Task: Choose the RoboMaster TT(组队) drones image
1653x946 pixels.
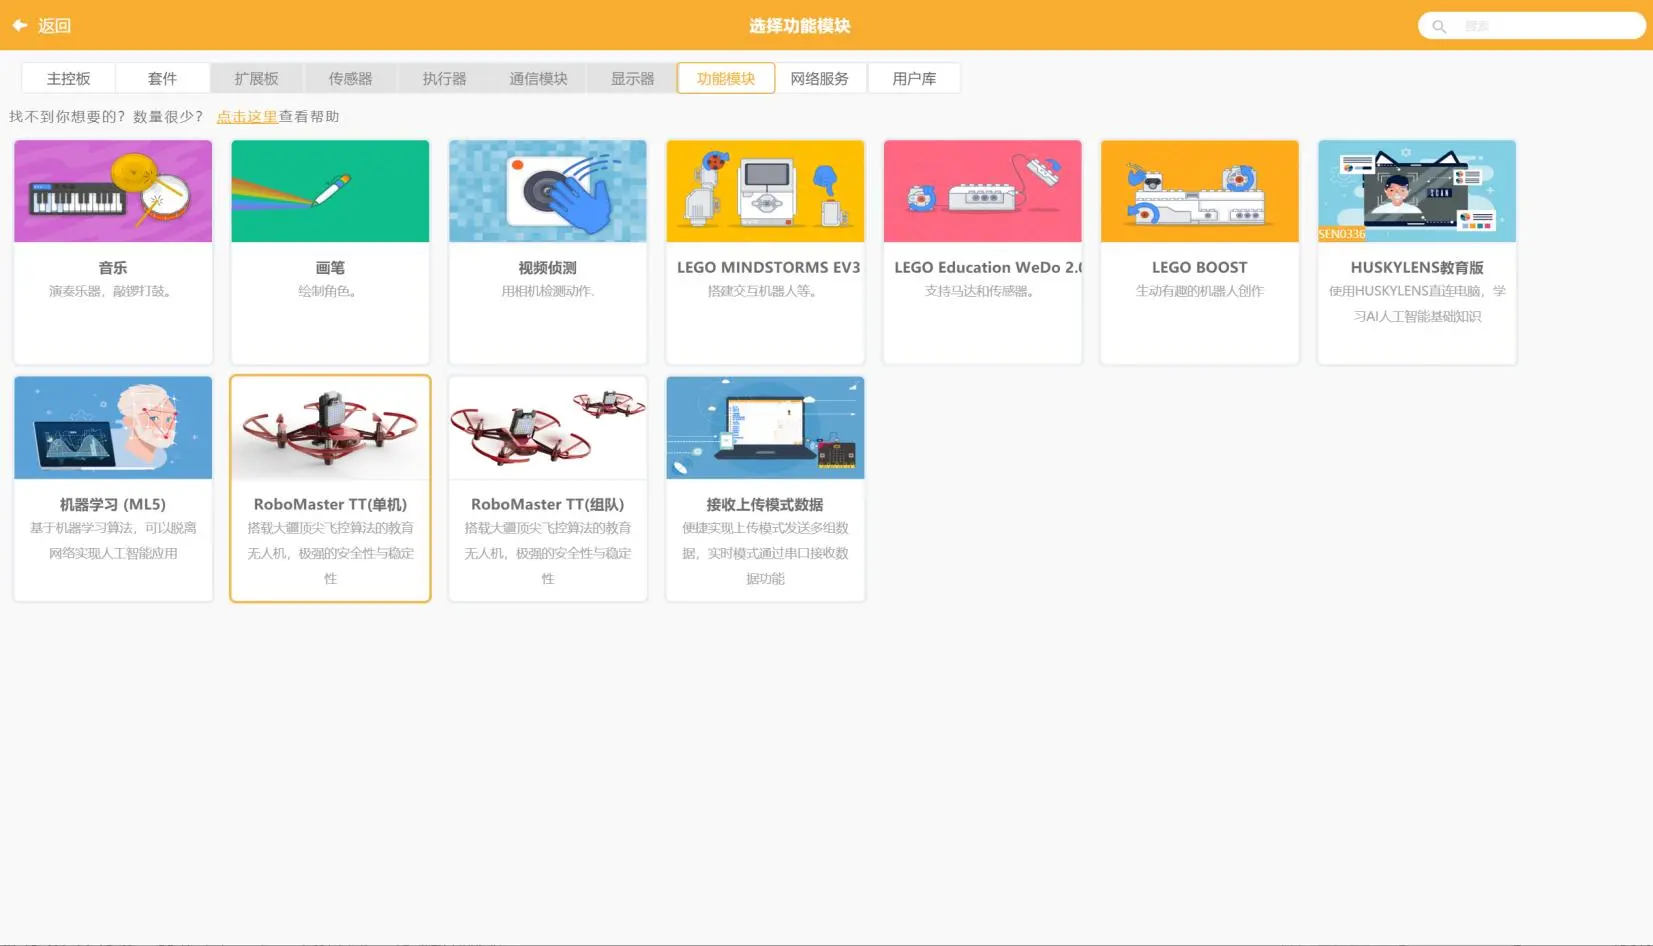Action: 548,428
